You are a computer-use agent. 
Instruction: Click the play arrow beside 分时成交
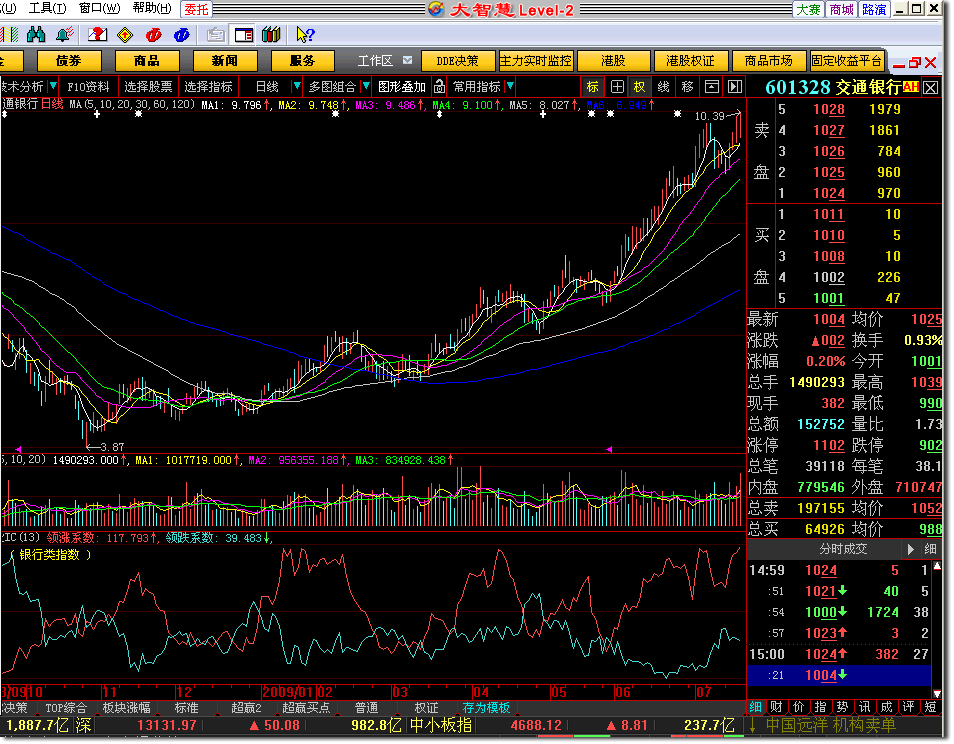pyautogui.click(x=910, y=549)
